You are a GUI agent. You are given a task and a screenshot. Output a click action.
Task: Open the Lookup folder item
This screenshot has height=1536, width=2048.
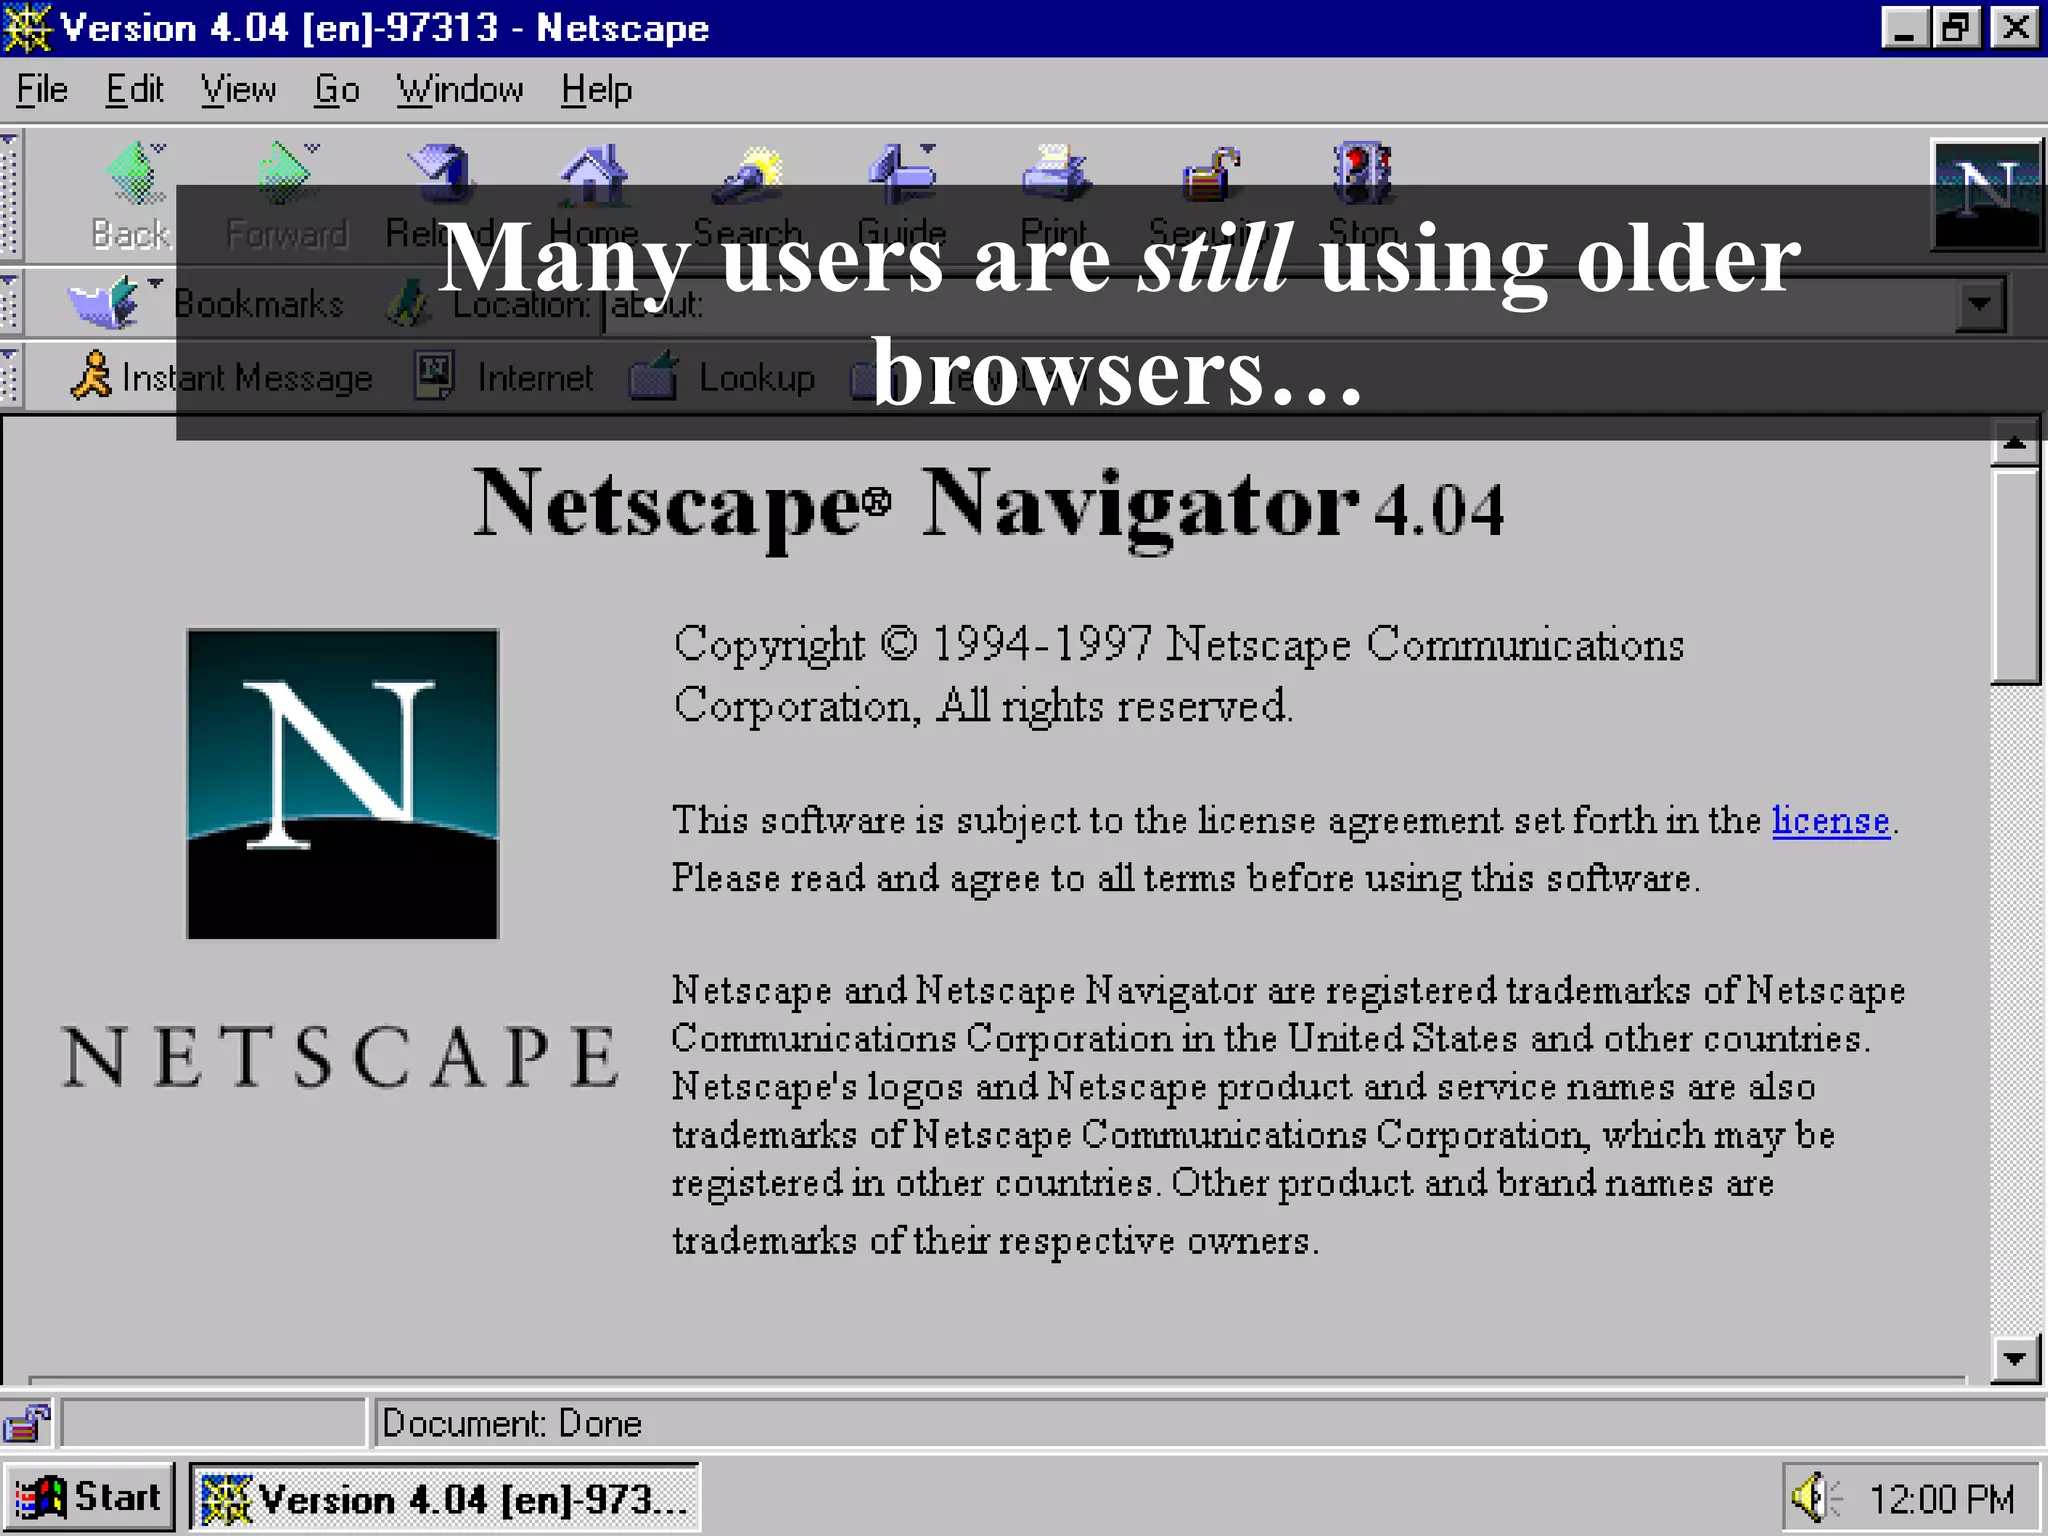click(x=722, y=378)
